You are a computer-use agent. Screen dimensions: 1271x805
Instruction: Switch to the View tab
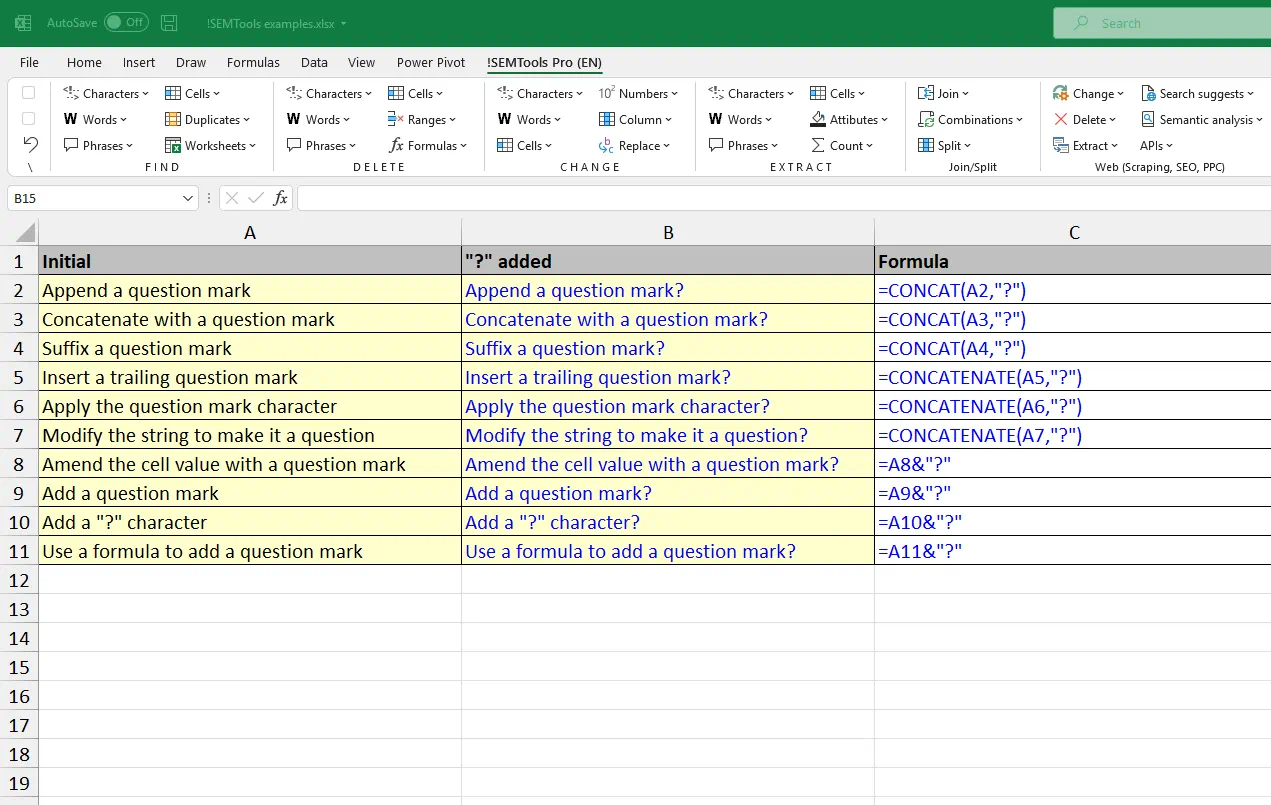pyautogui.click(x=361, y=62)
